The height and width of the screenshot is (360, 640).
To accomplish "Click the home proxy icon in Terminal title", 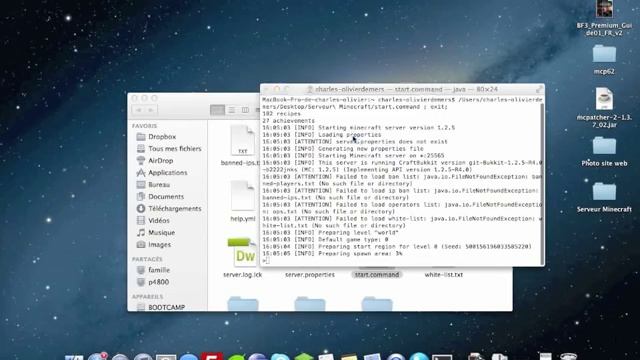I will (x=310, y=89).
